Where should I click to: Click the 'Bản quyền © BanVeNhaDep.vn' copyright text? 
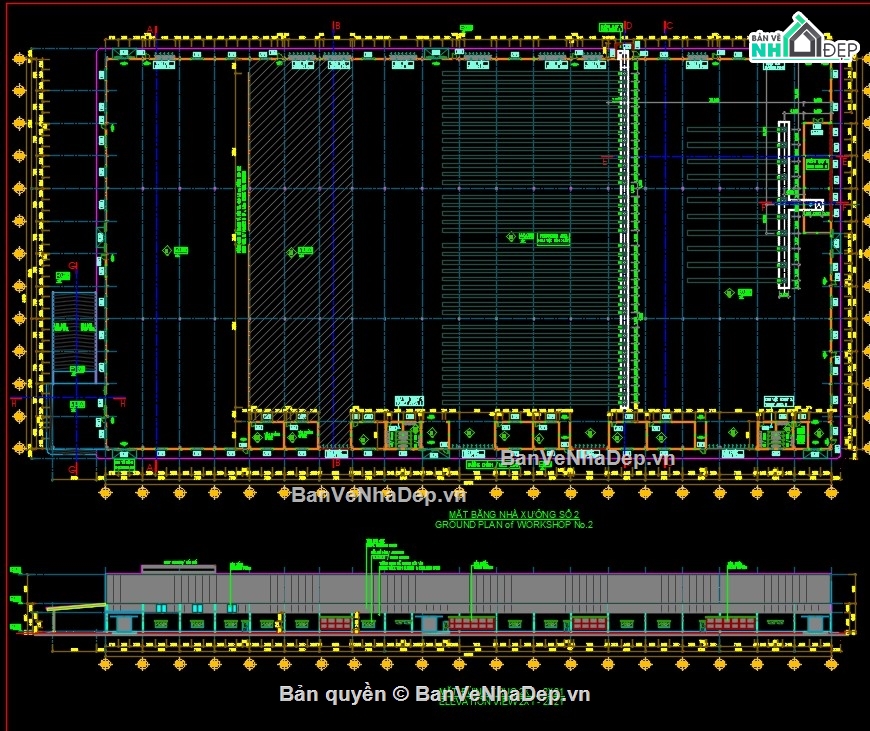coord(434,694)
